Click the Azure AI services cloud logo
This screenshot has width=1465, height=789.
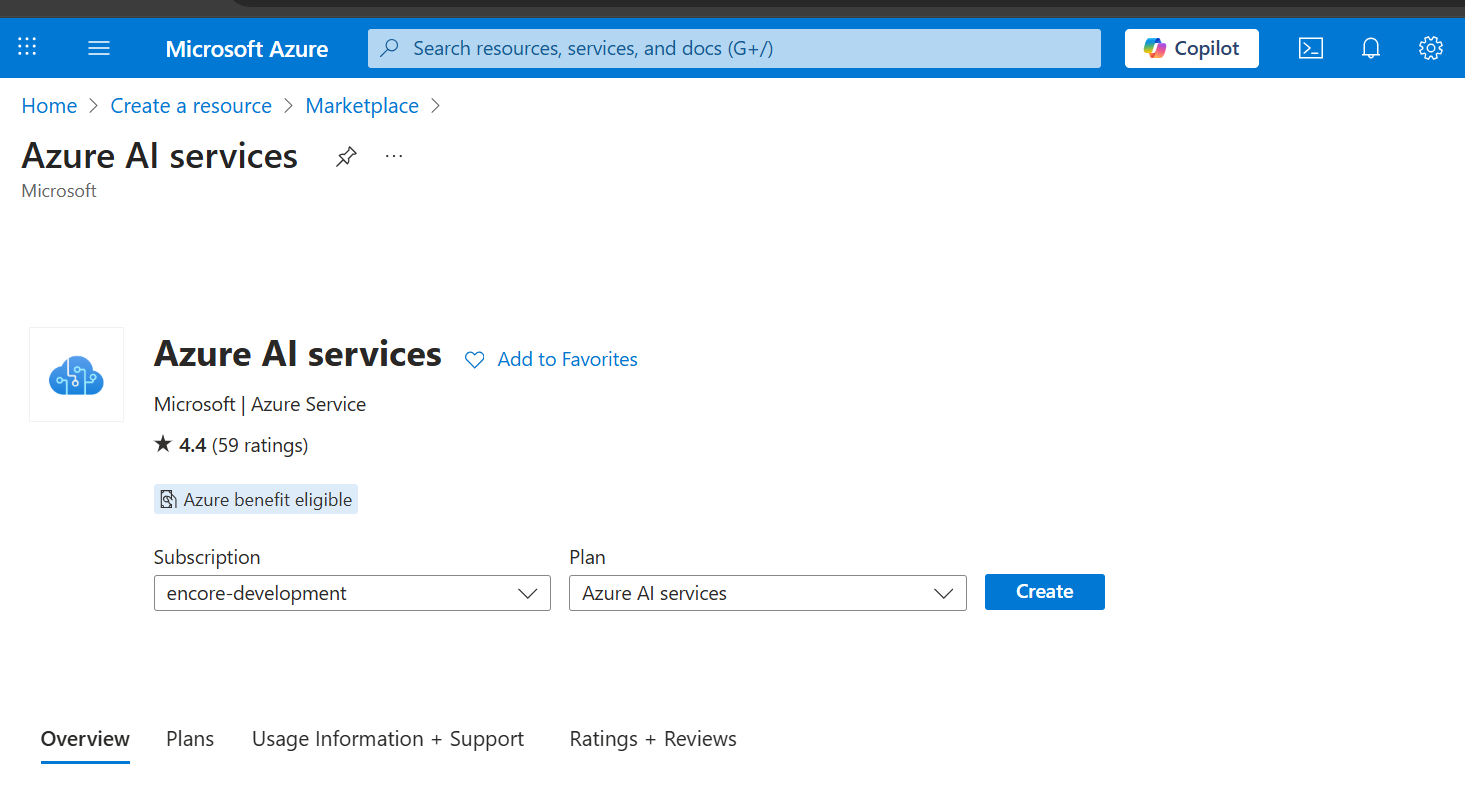click(77, 374)
